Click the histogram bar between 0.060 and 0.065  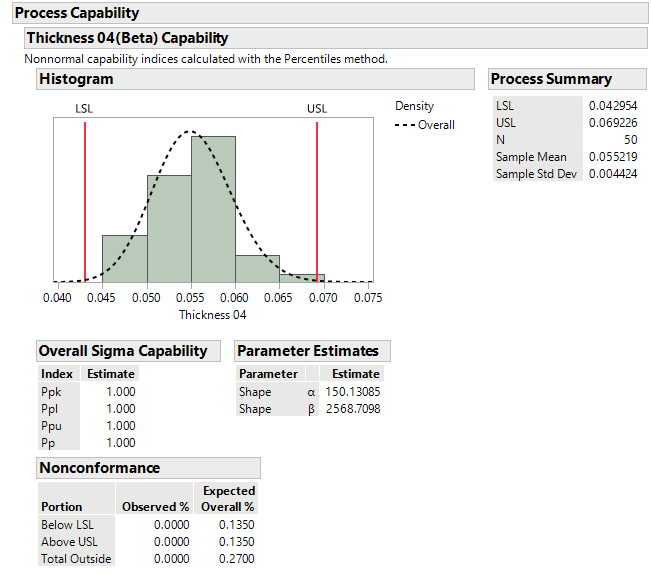coord(257,269)
